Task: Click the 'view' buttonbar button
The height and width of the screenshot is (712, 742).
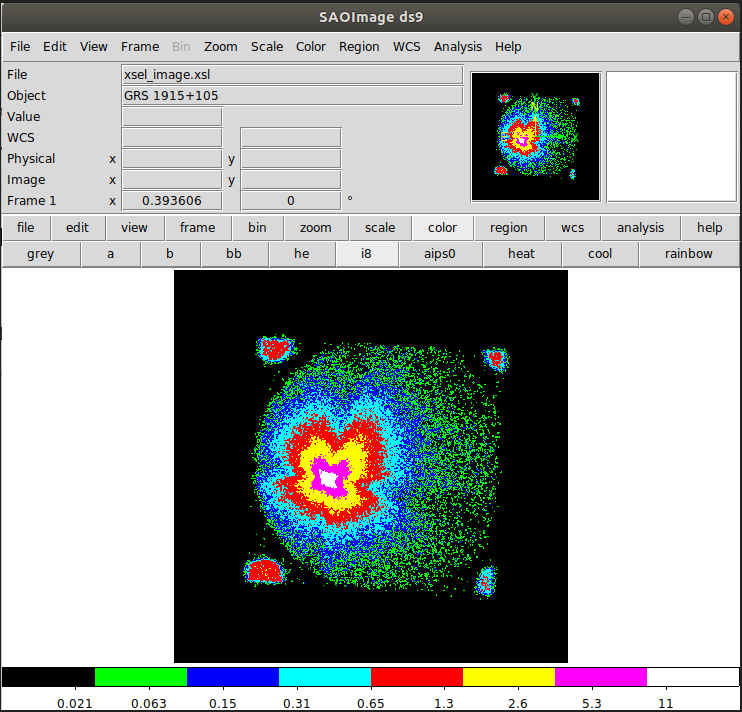Action: (134, 228)
